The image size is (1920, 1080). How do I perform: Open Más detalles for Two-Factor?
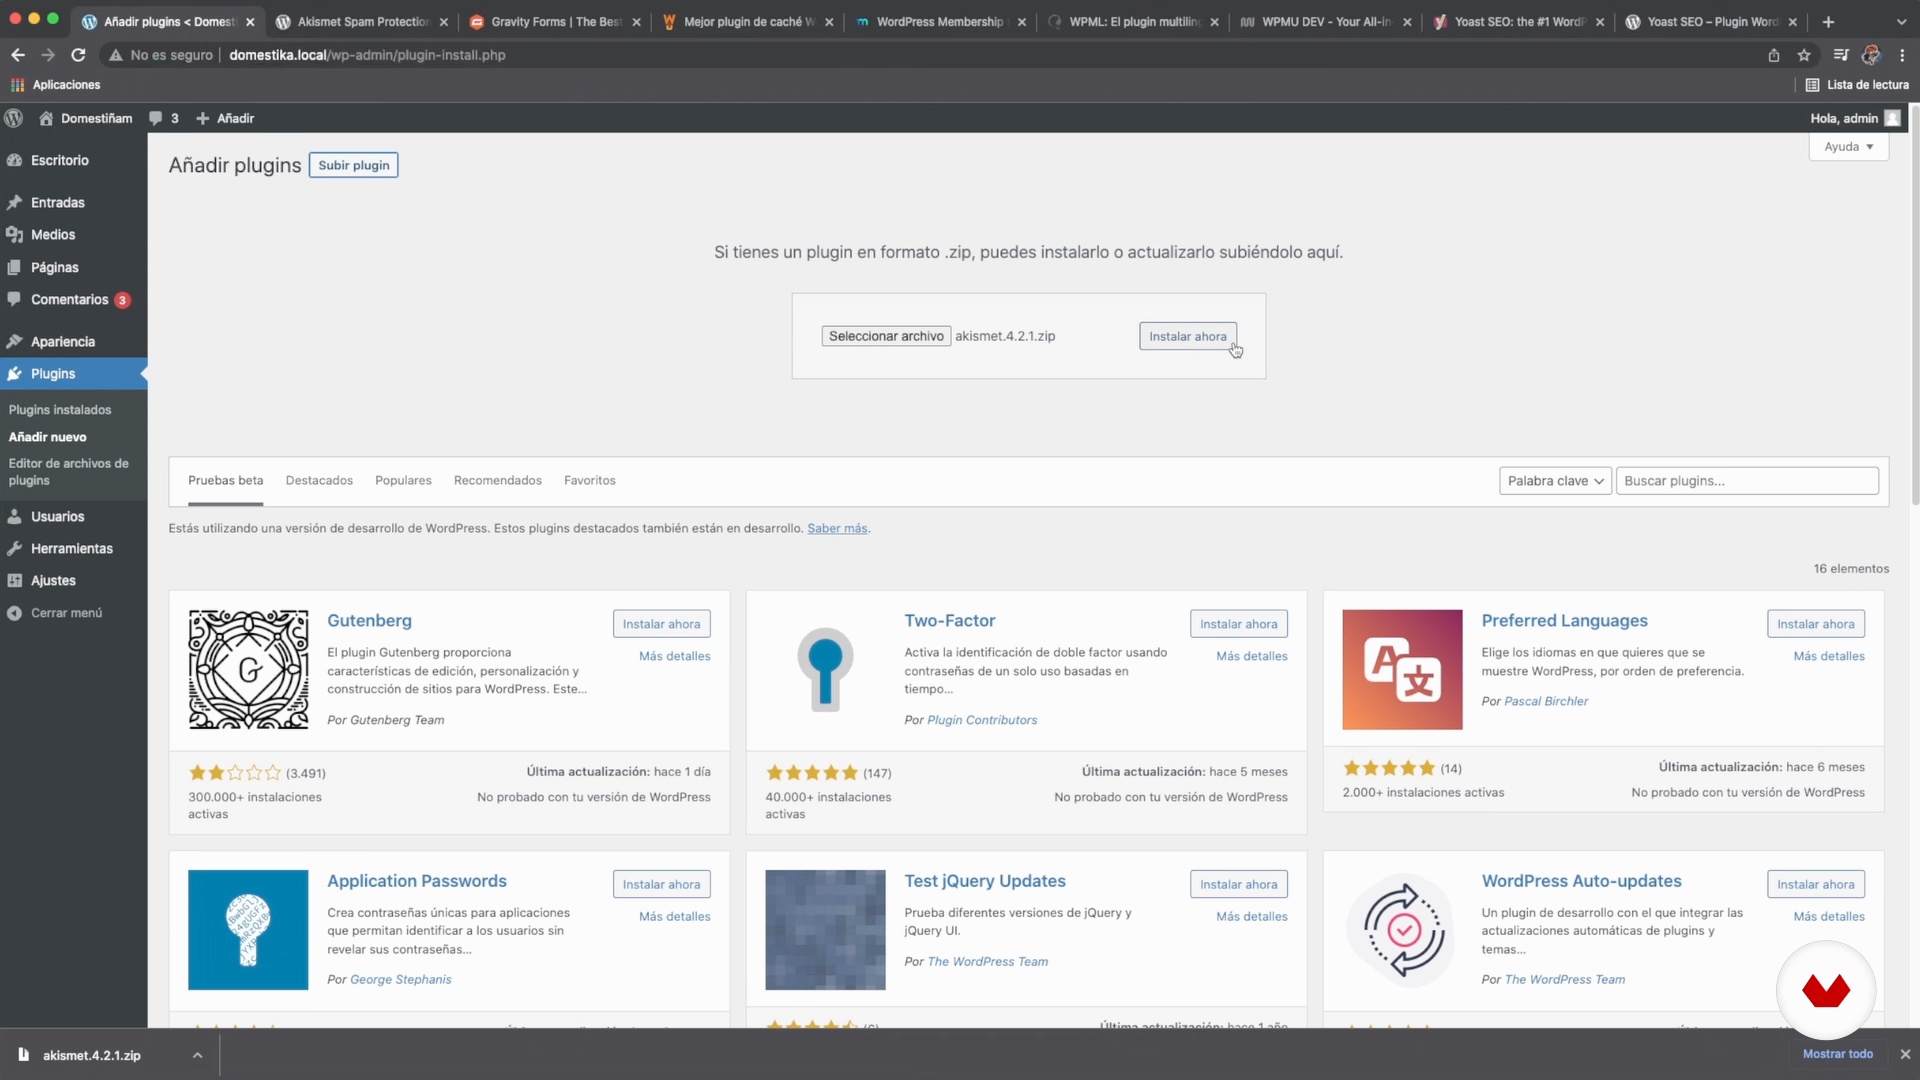[x=1251, y=656]
